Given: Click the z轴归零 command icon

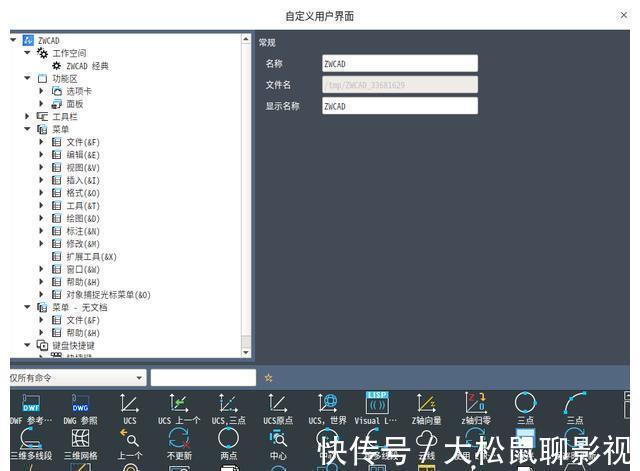Looking at the screenshot, I should (476, 403).
